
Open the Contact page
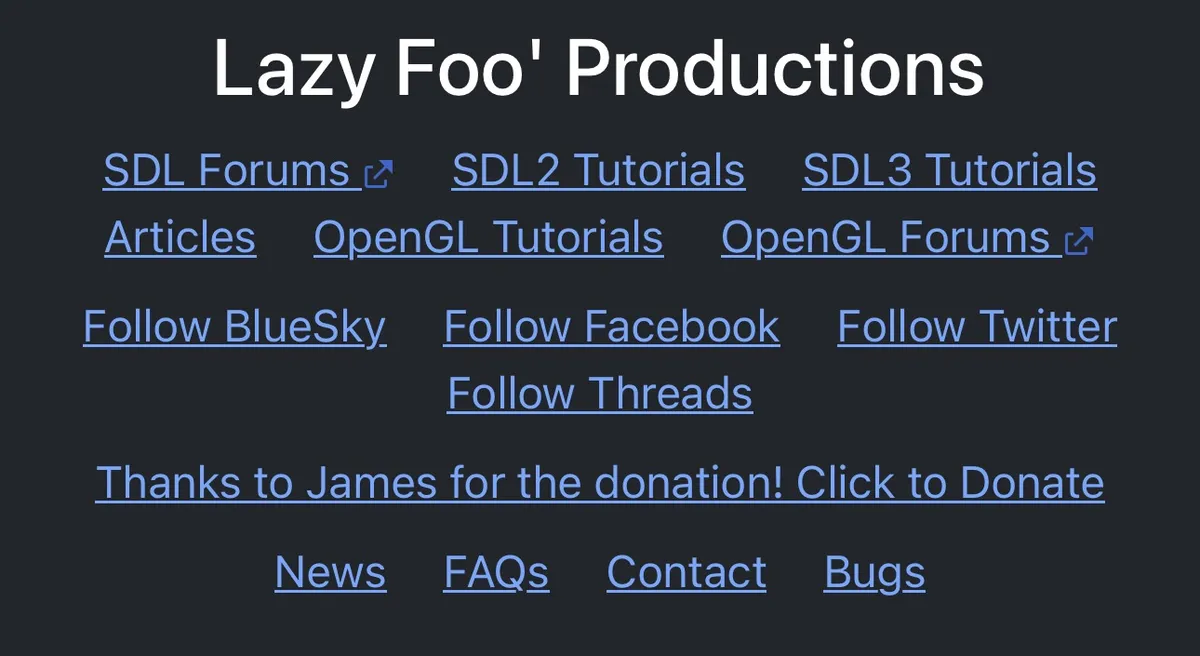click(686, 572)
